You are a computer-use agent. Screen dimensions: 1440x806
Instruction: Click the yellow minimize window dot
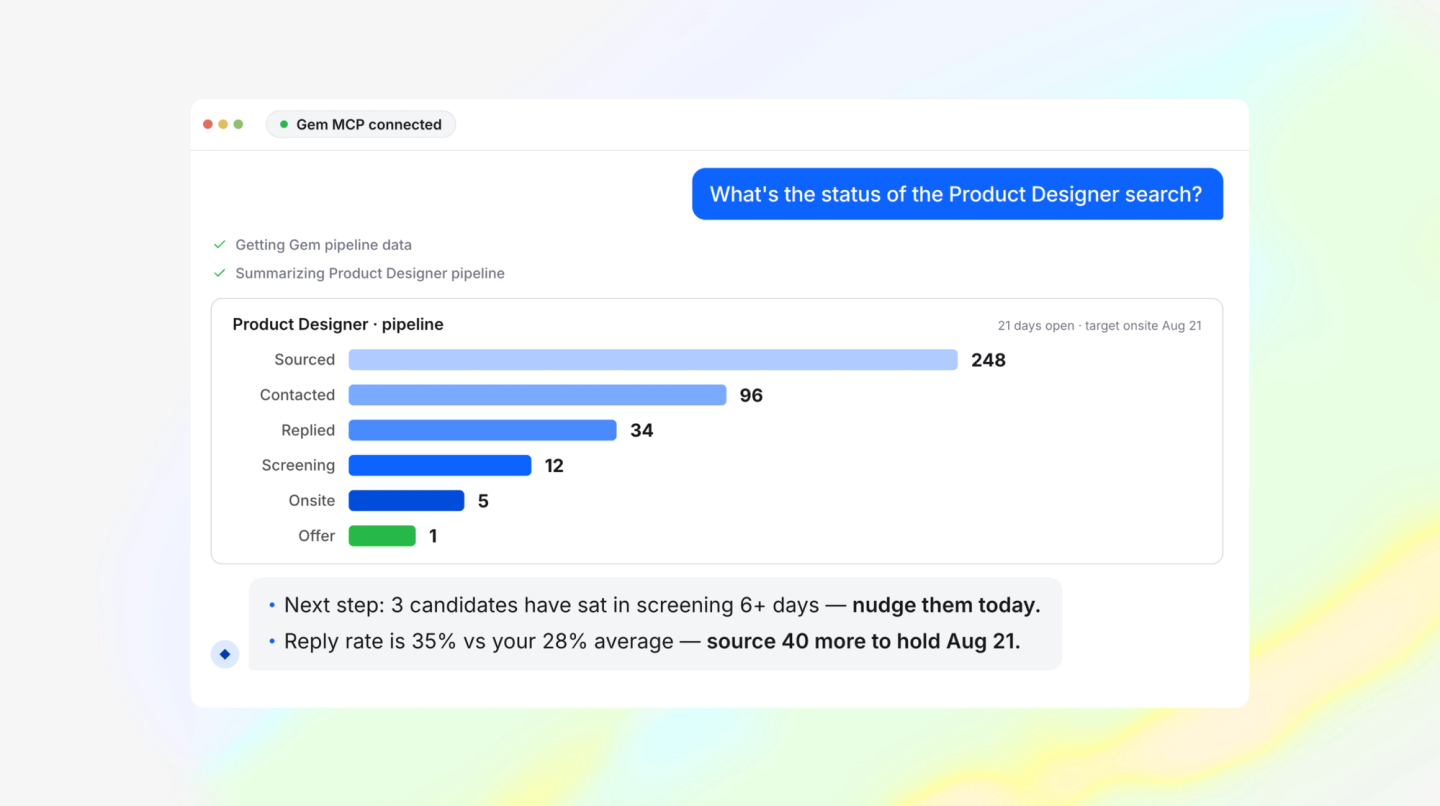[x=223, y=124]
